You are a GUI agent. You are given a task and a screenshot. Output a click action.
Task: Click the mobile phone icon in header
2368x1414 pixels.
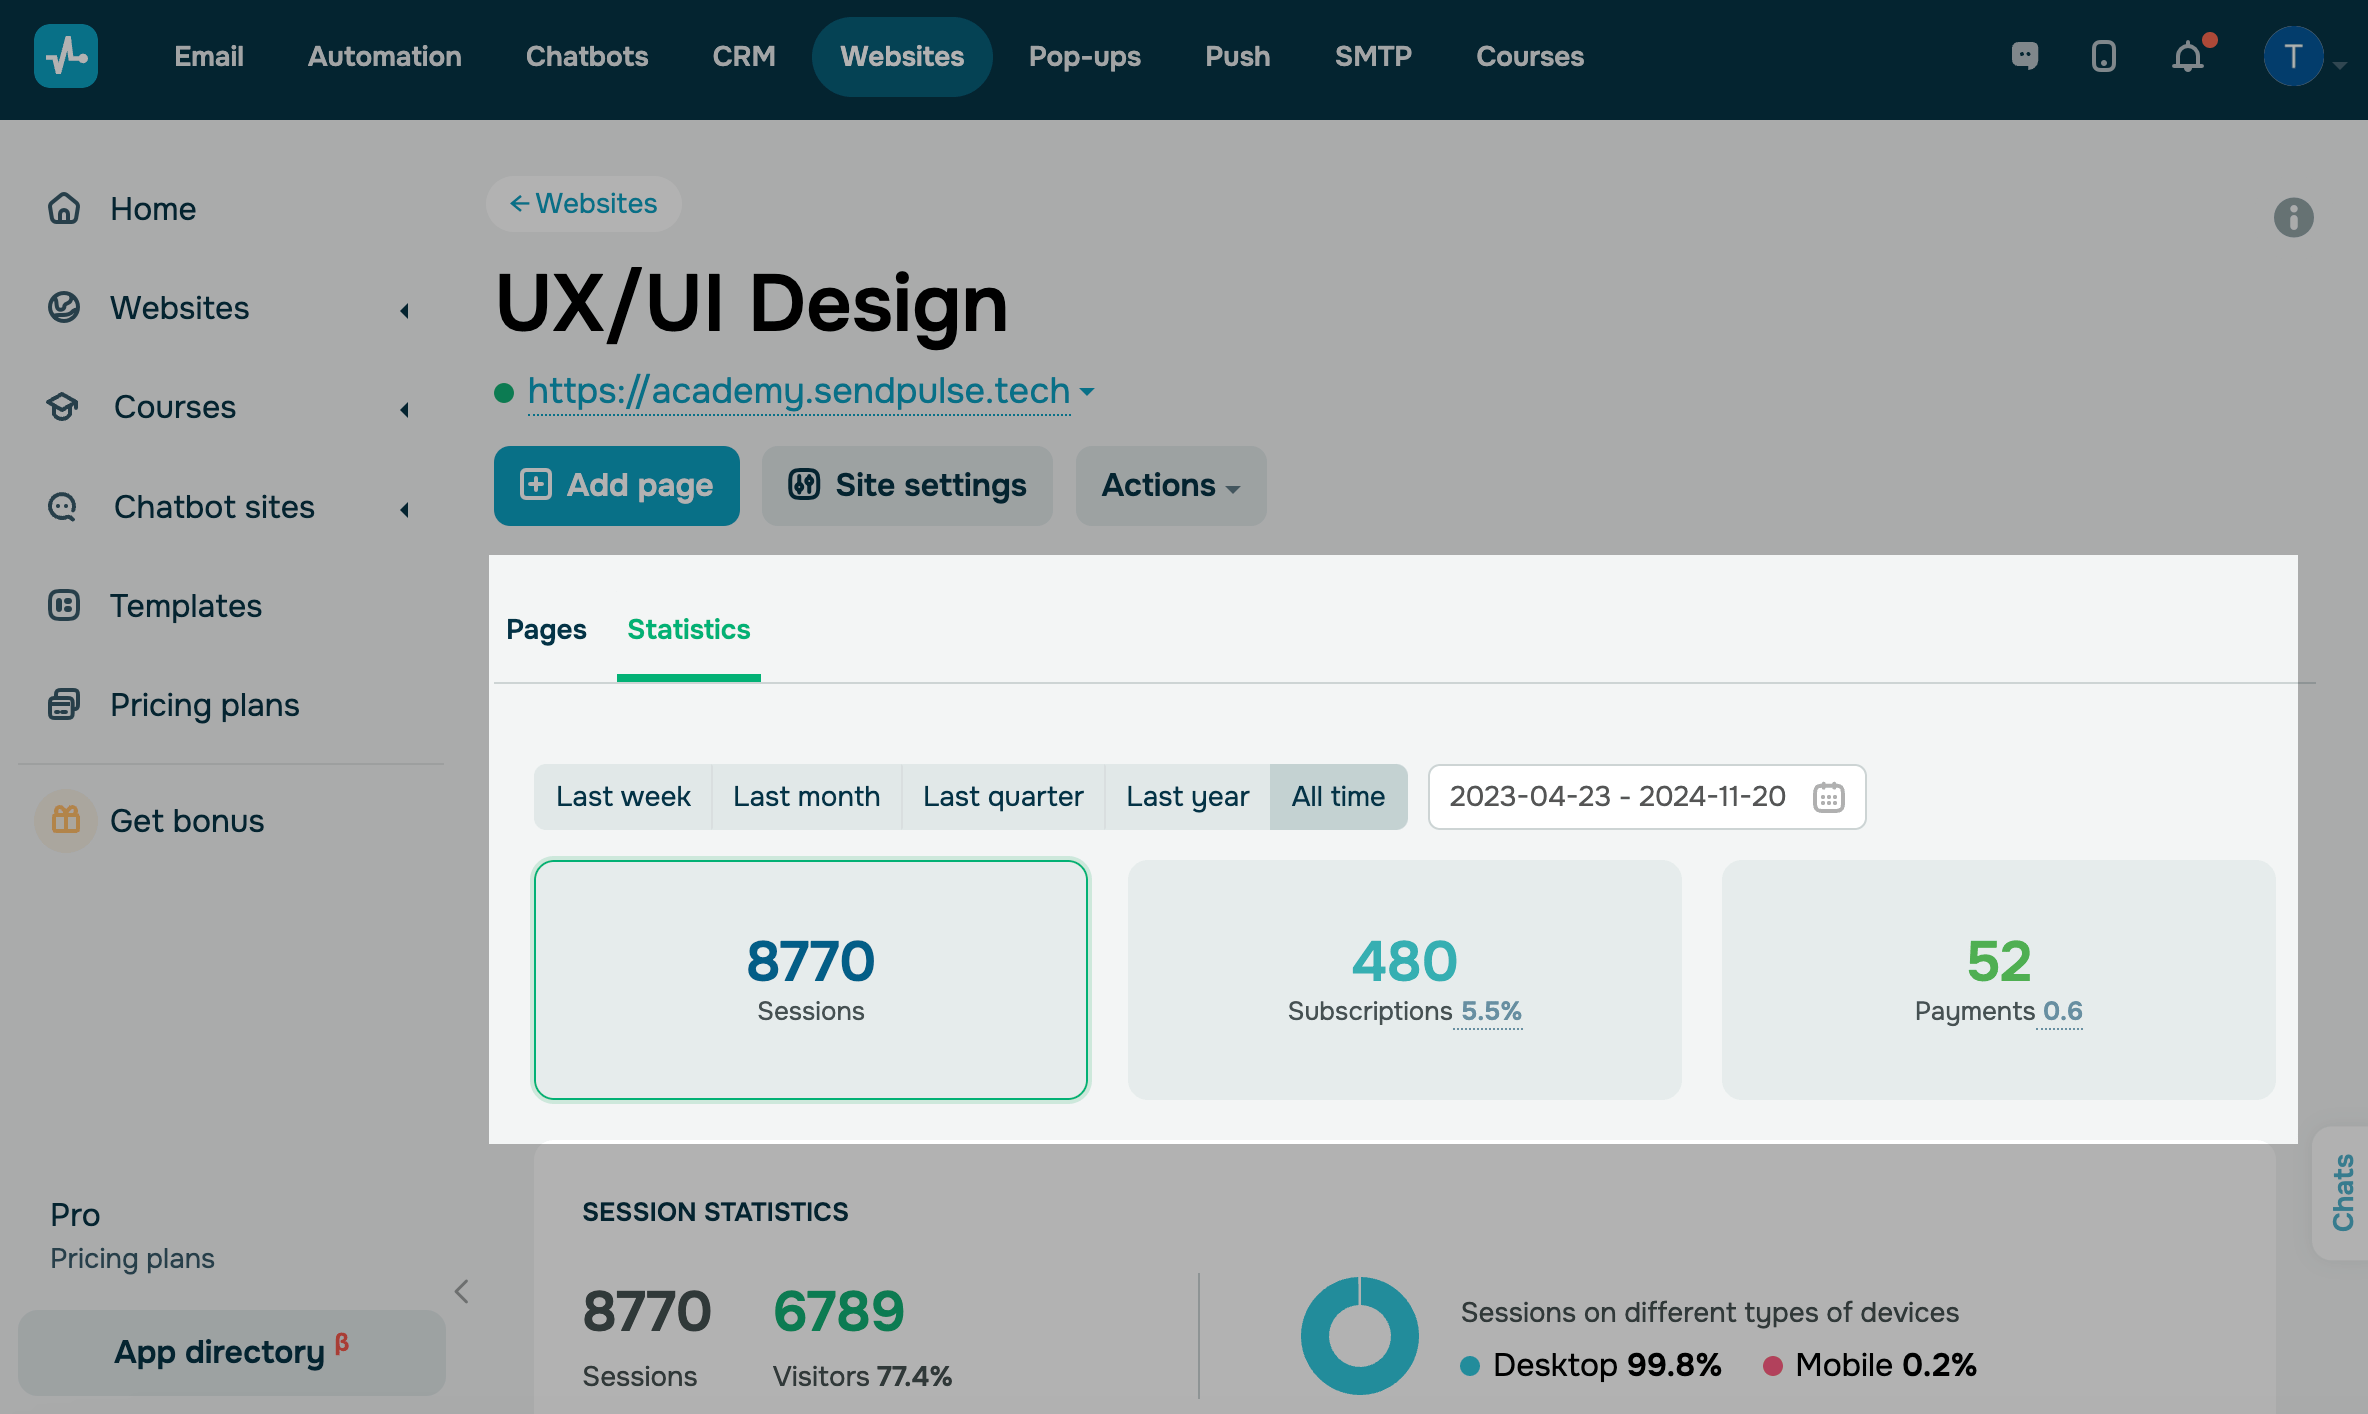pyautogui.click(x=2104, y=56)
